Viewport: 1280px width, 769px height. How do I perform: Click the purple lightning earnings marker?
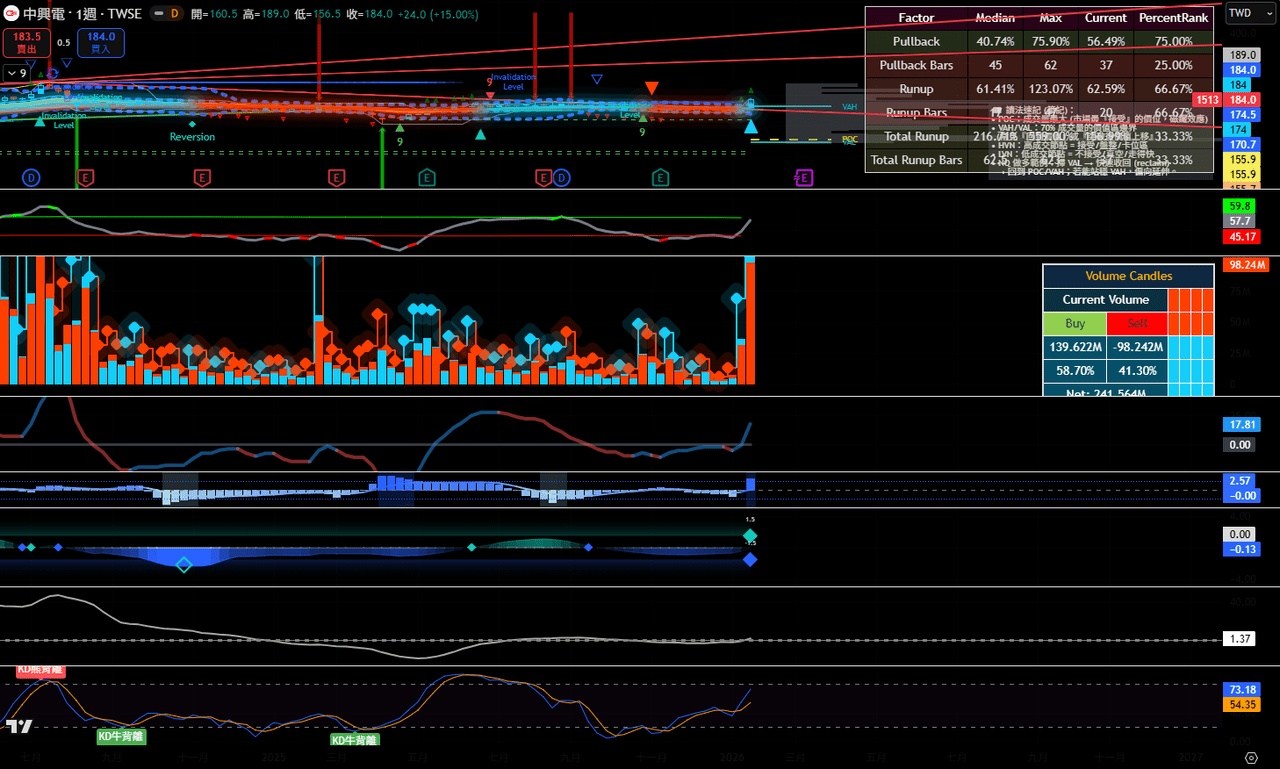(x=804, y=178)
